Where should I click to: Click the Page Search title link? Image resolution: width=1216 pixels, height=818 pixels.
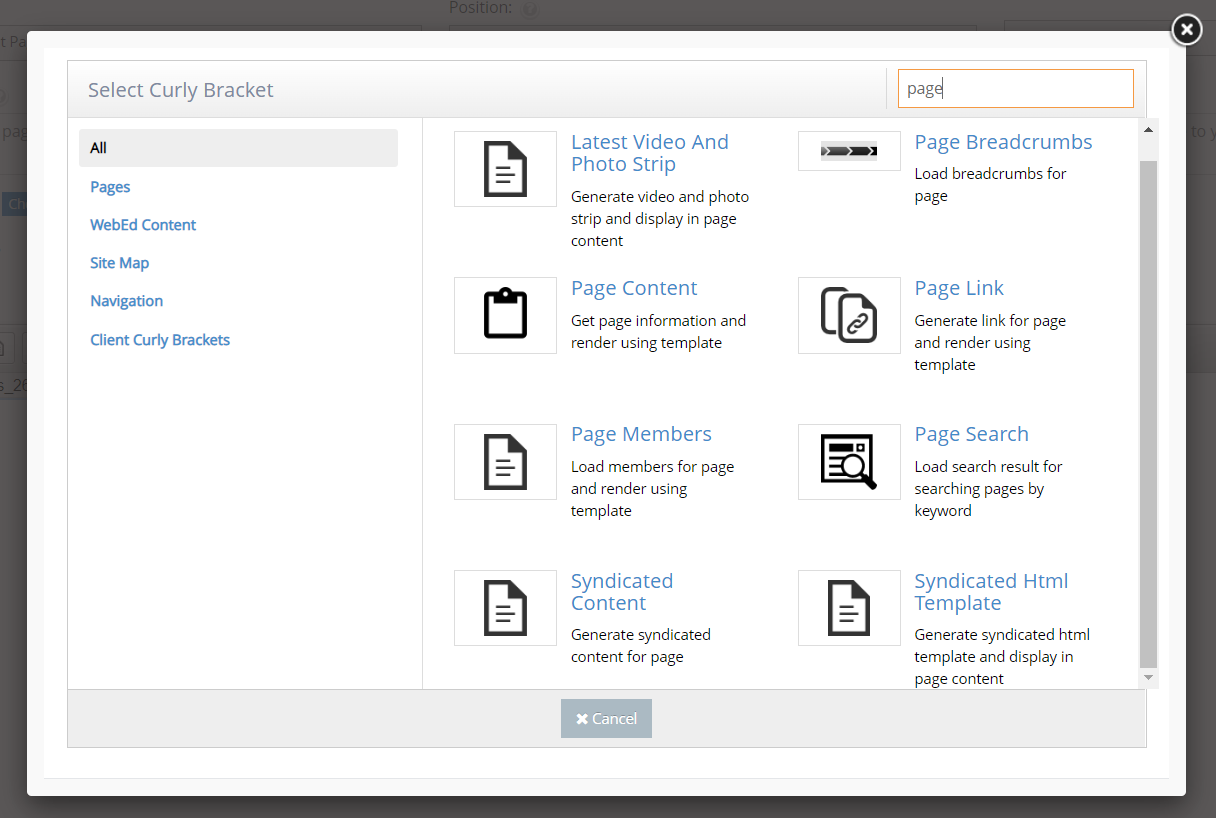971,434
